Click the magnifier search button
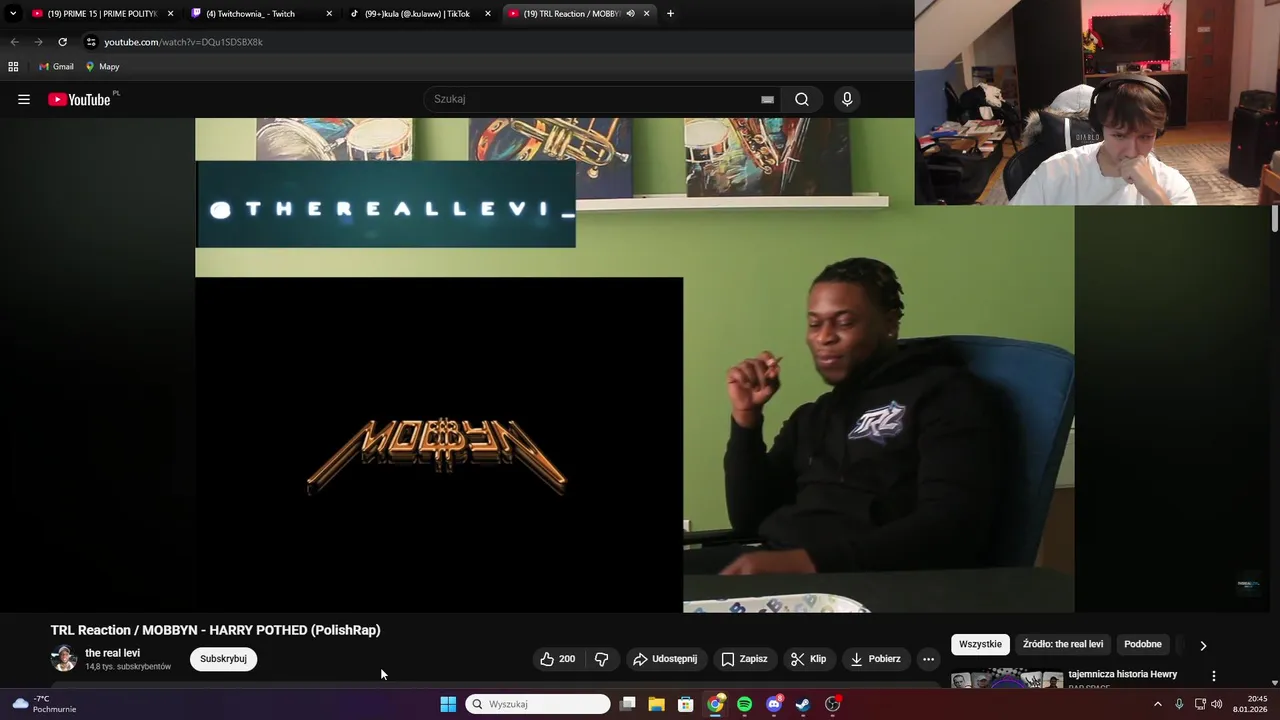This screenshot has height=720, width=1280. click(x=801, y=99)
